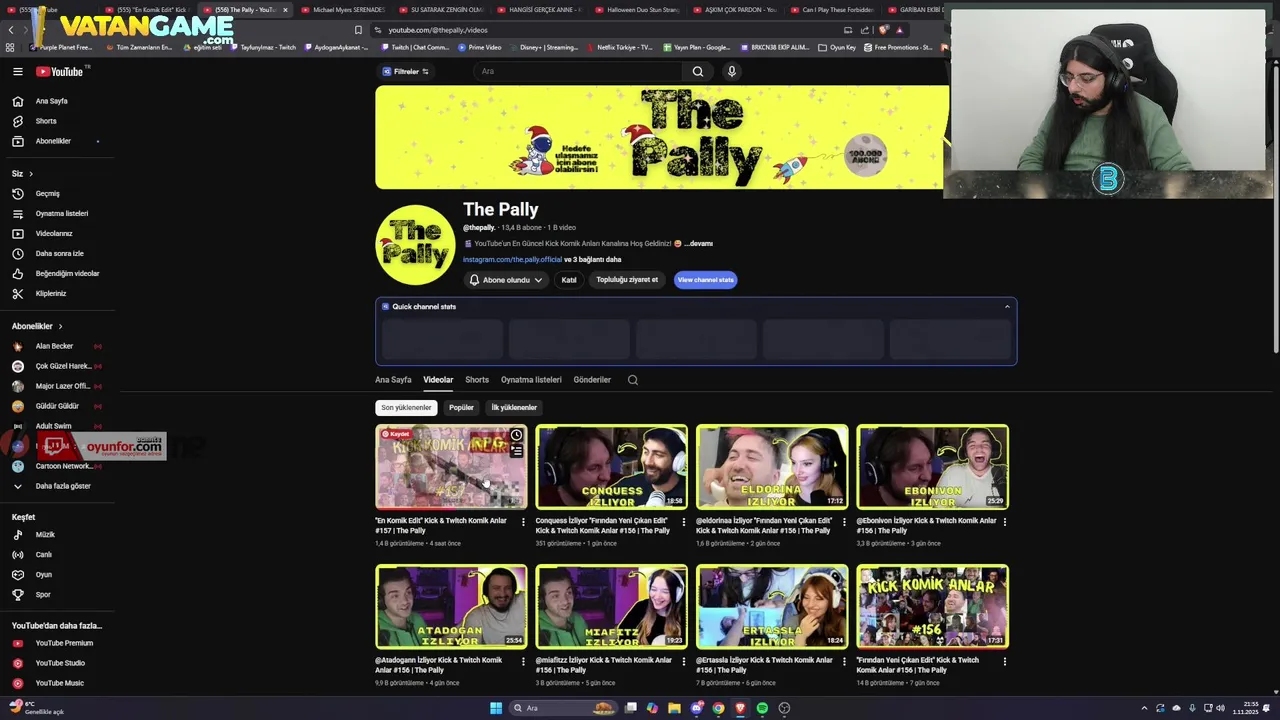Open the Abone olundu subscription dropdown
The width and height of the screenshot is (1280, 720).
506,280
